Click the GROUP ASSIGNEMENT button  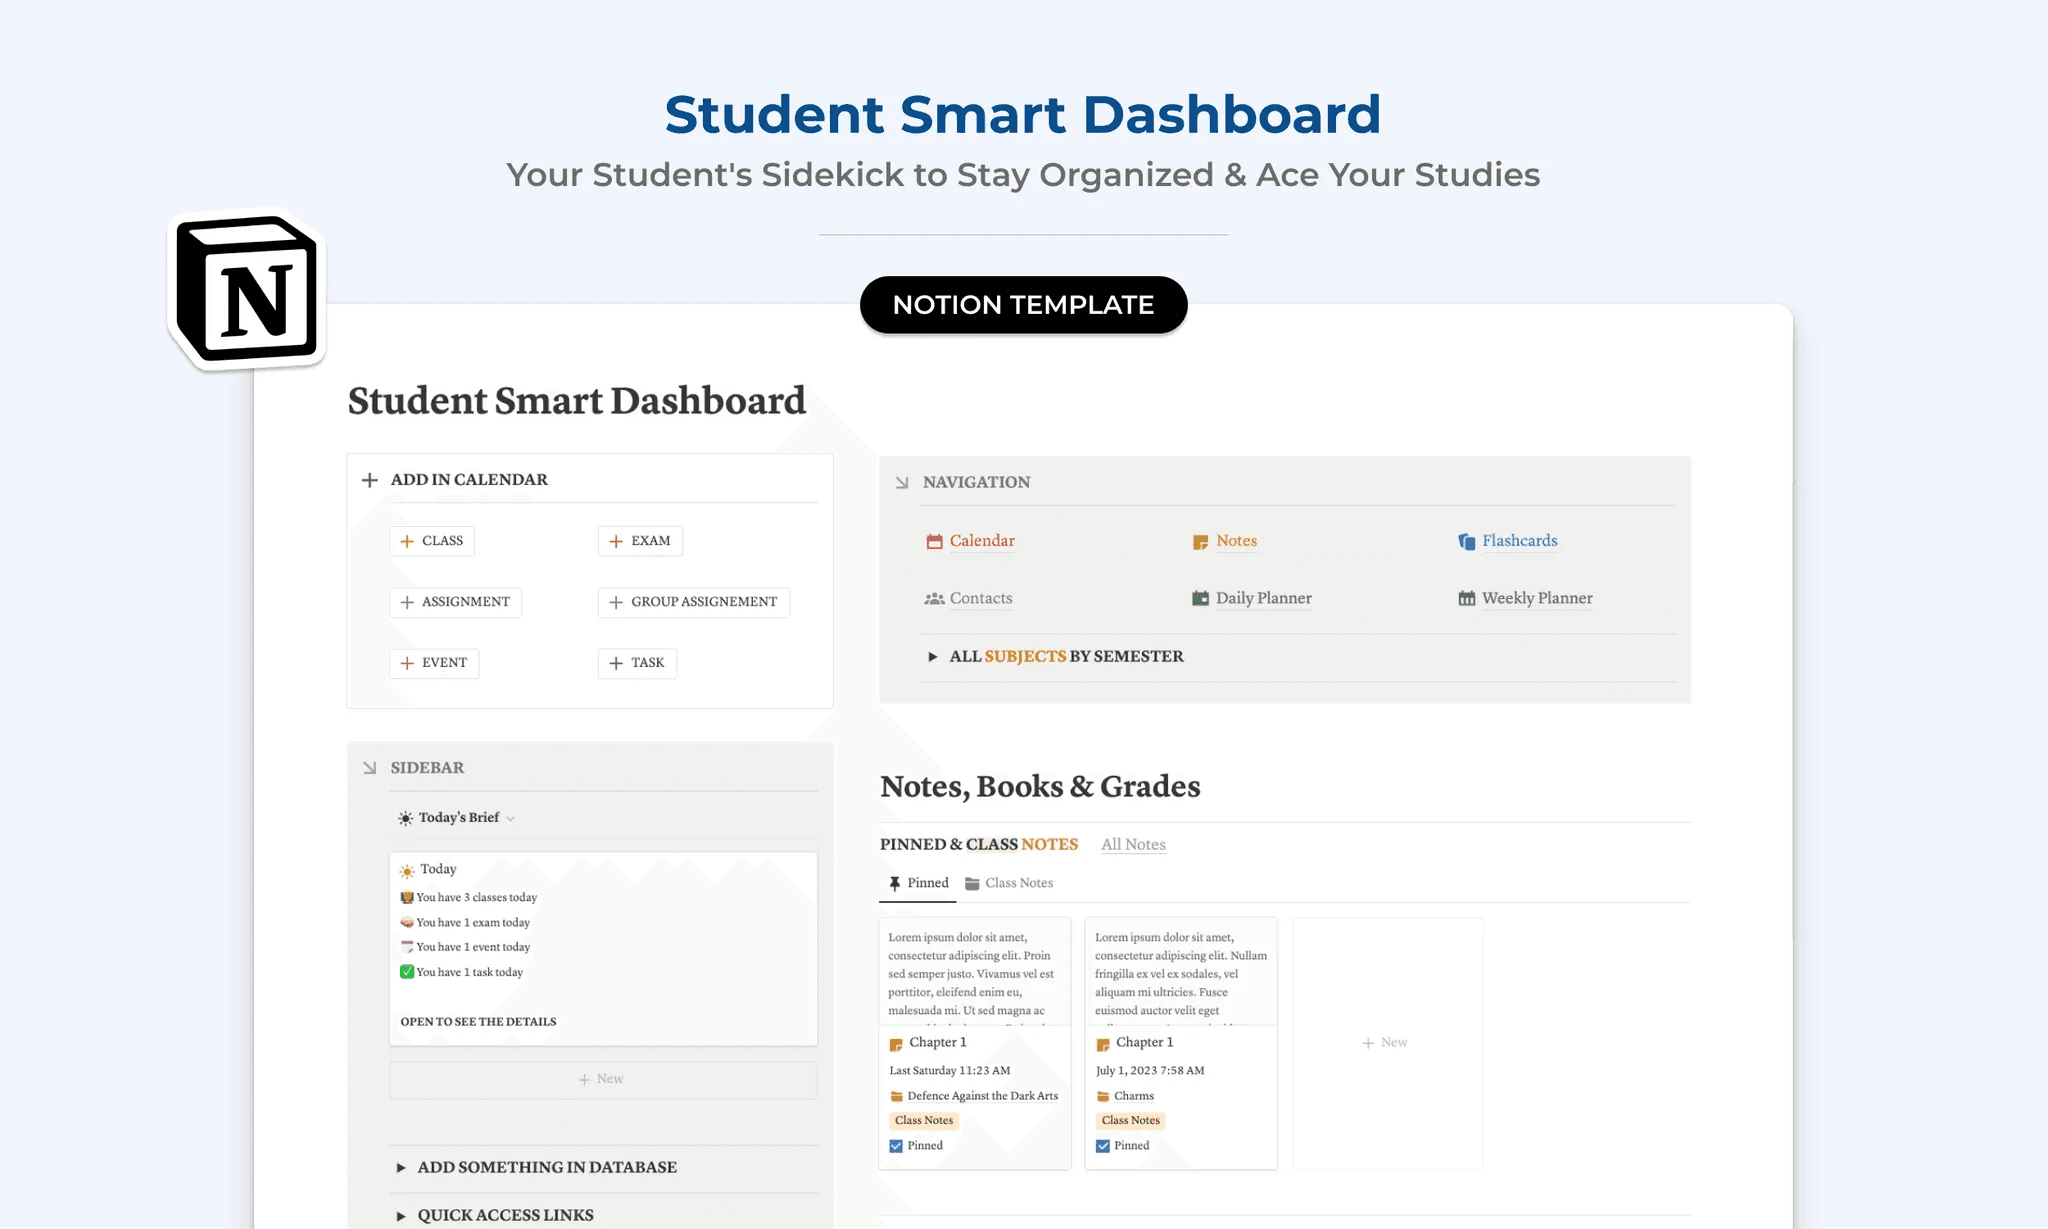693,602
